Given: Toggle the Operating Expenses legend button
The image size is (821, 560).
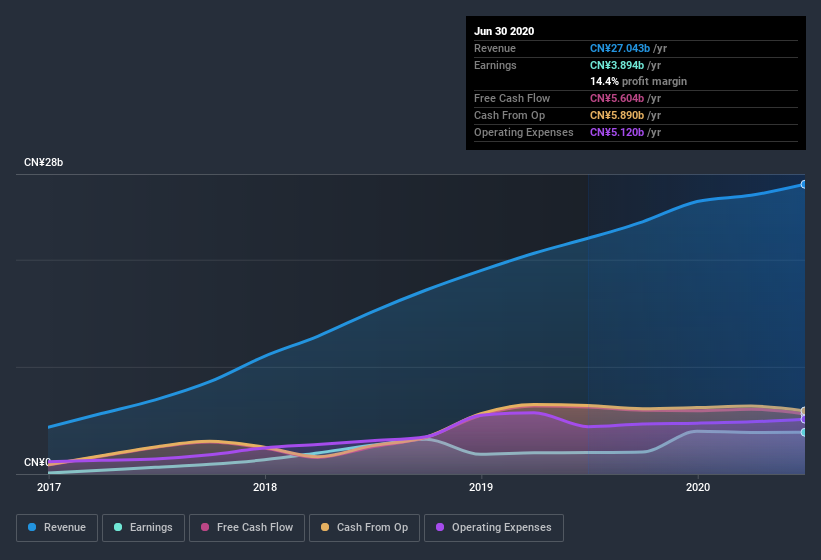Looking at the screenshot, I should [494, 528].
